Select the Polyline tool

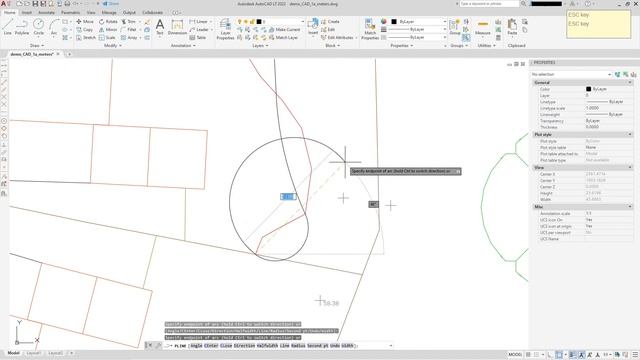click(x=22, y=27)
